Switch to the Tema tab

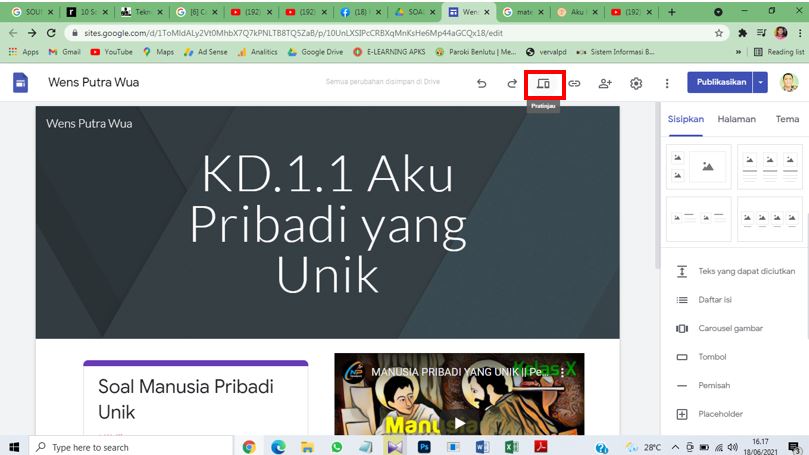pos(787,119)
